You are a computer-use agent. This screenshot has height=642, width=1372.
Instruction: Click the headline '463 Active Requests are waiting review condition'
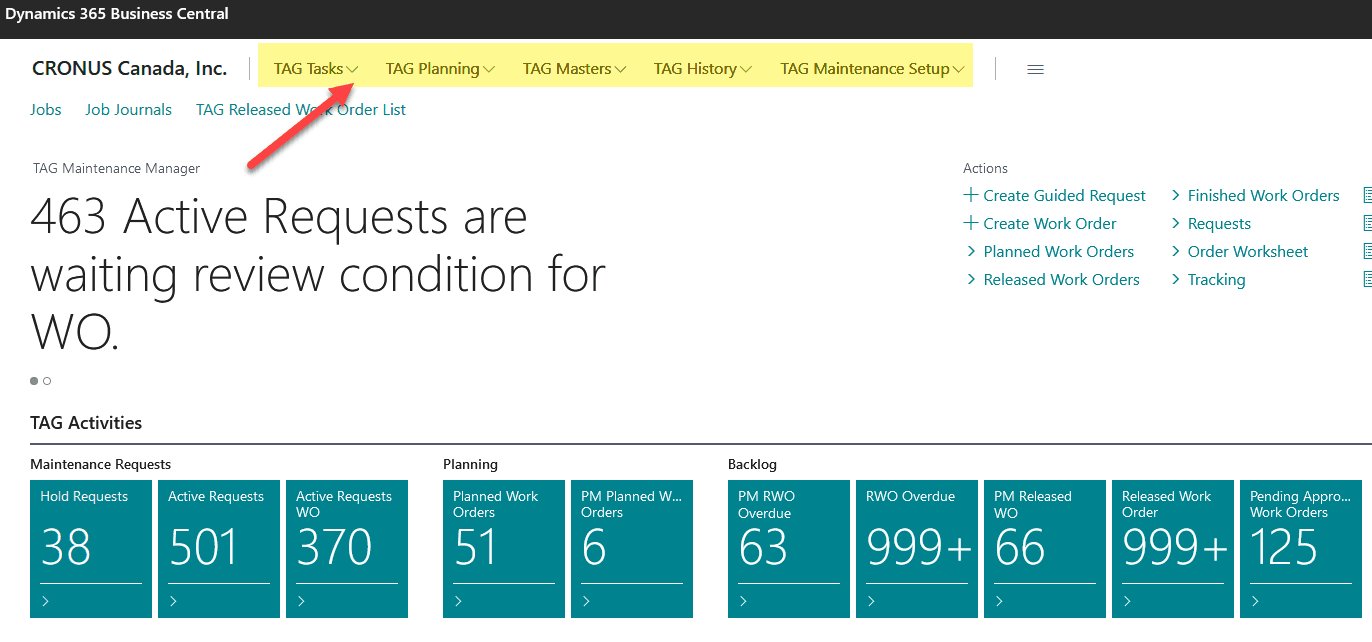pos(319,274)
